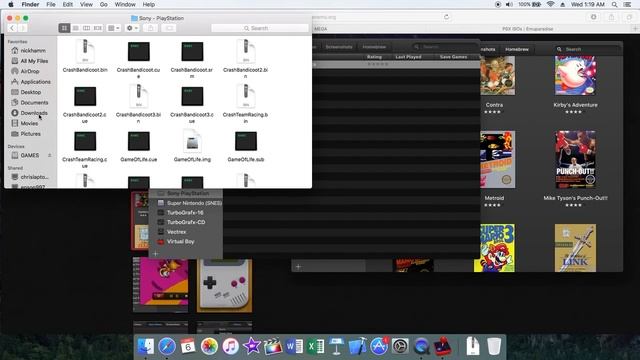Screen dimensions: 640x360
Task: Open Movies in the Finder sidebar
Action: [x=29, y=123]
